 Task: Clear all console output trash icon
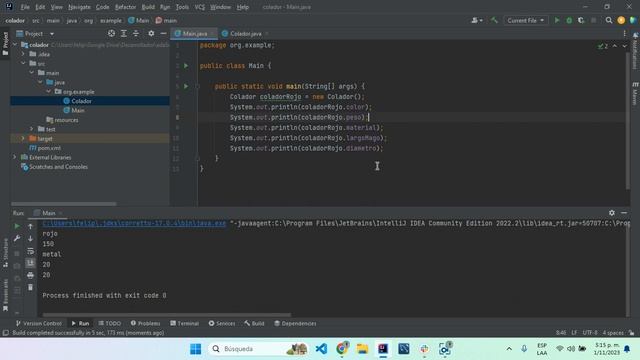coord(30,287)
